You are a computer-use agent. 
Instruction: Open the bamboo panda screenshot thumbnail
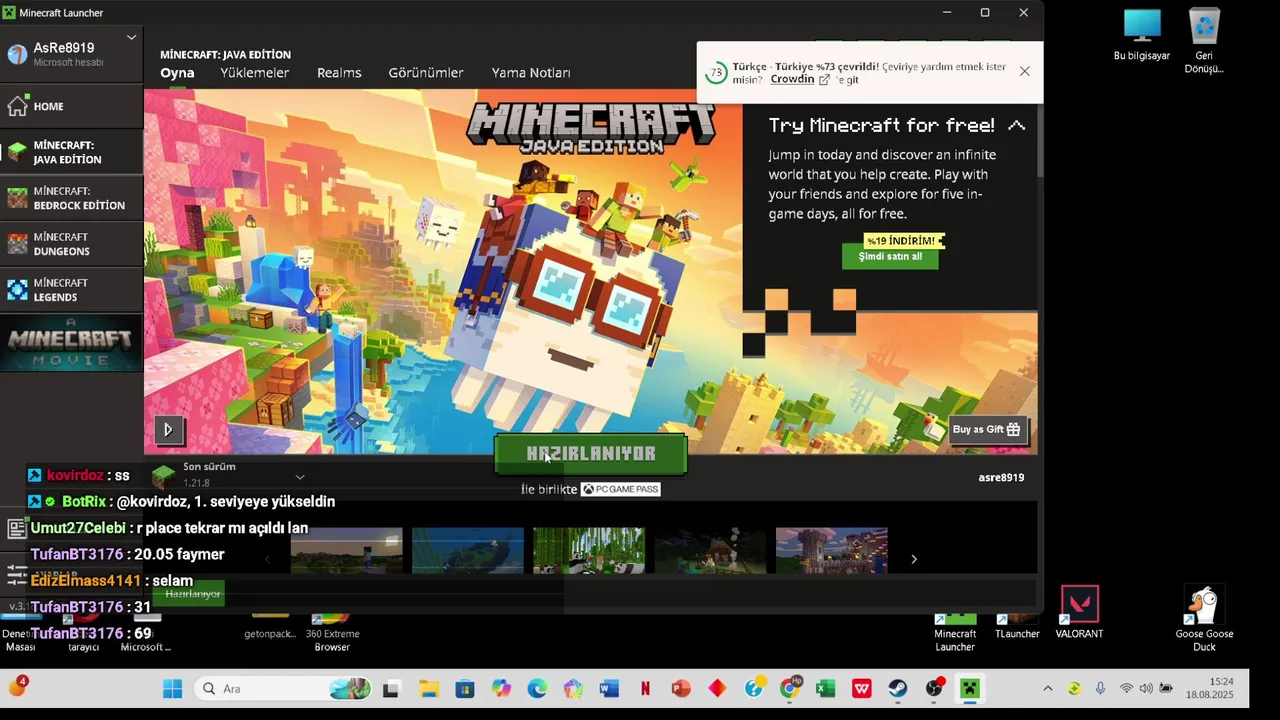coord(588,551)
